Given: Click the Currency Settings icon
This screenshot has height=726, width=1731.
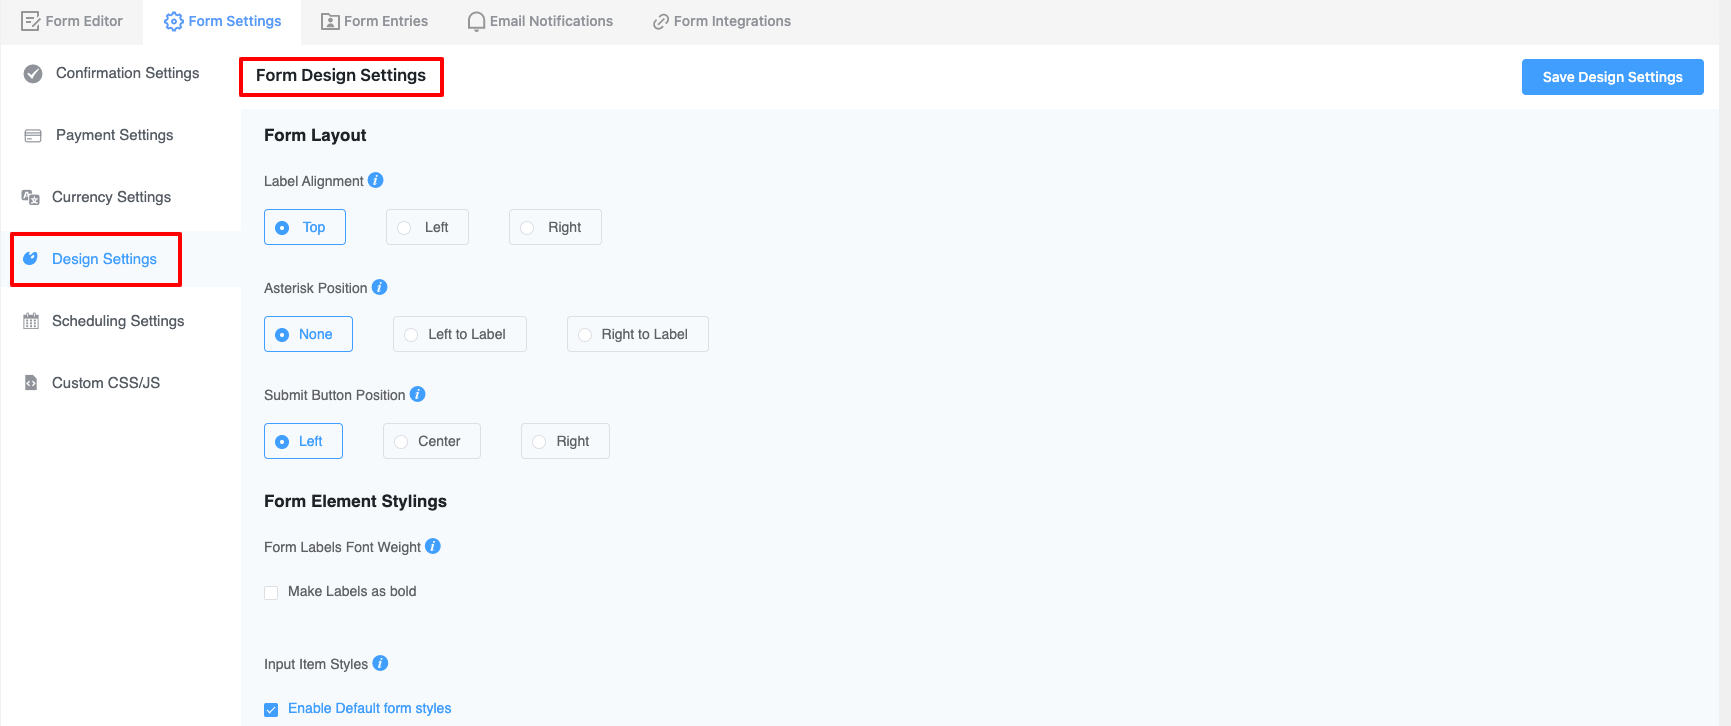Looking at the screenshot, I should pyautogui.click(x=31, y=197).
